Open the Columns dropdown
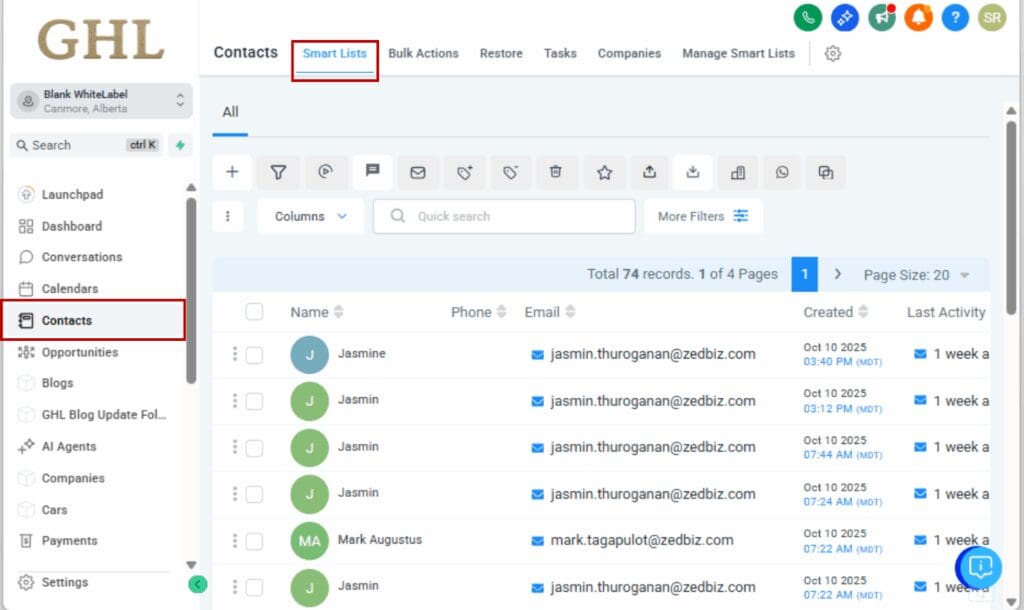 click(310, 216)
